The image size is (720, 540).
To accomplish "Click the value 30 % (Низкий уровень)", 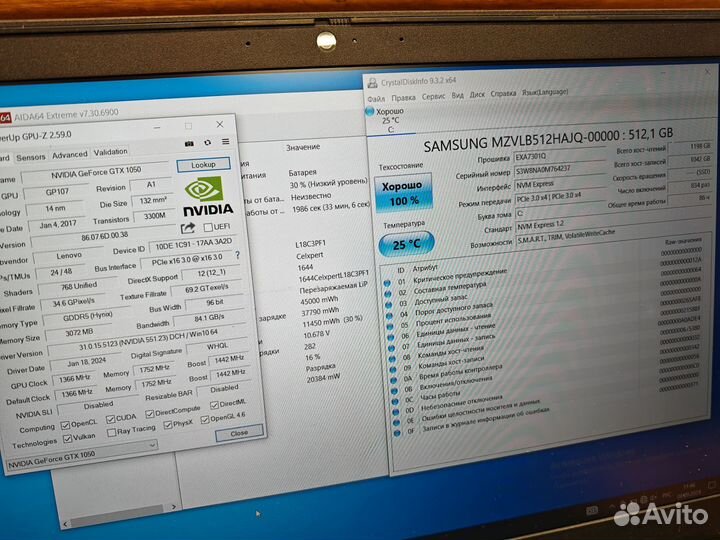I will [329, 184].
